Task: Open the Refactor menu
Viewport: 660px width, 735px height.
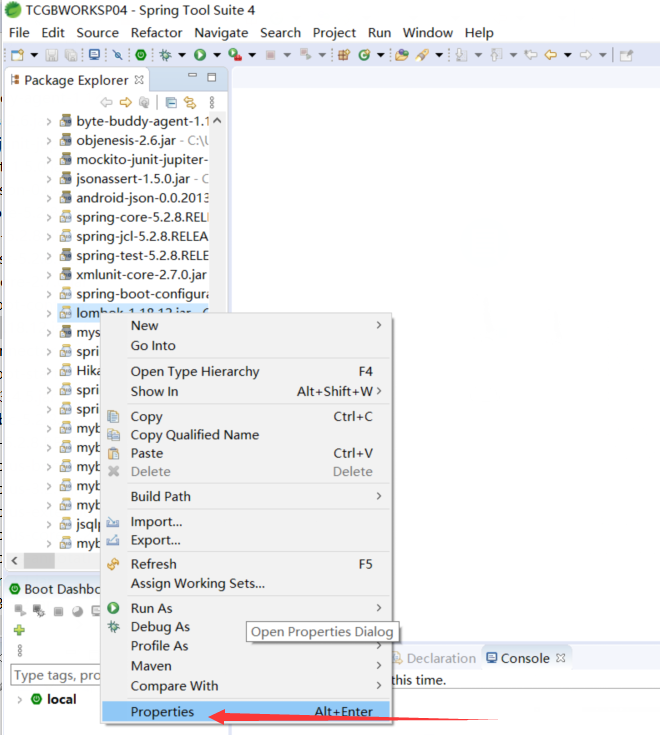Action: click(156, 33)
